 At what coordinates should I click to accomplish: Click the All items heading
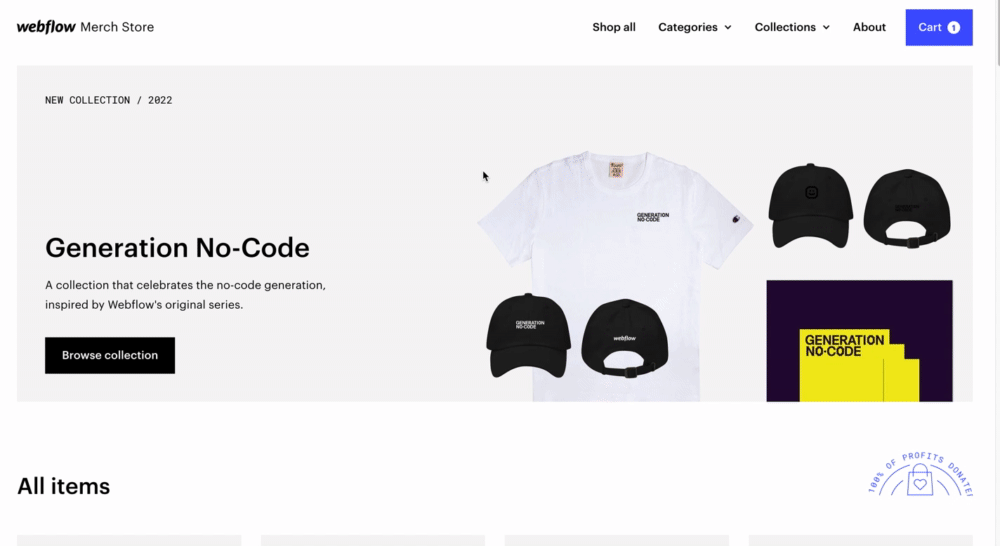pyautogui.click(x=63, y=486)
